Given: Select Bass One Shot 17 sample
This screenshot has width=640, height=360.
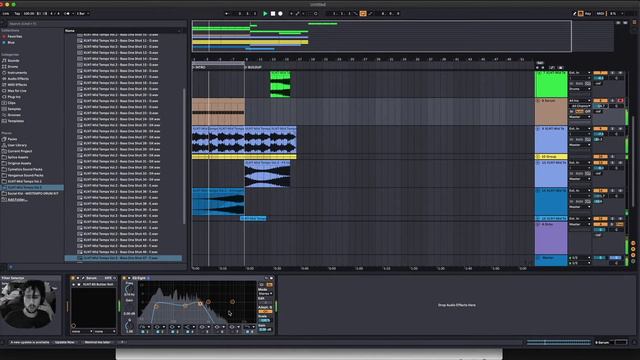Looking at the screenshot, I should click(x=121, y=77).
